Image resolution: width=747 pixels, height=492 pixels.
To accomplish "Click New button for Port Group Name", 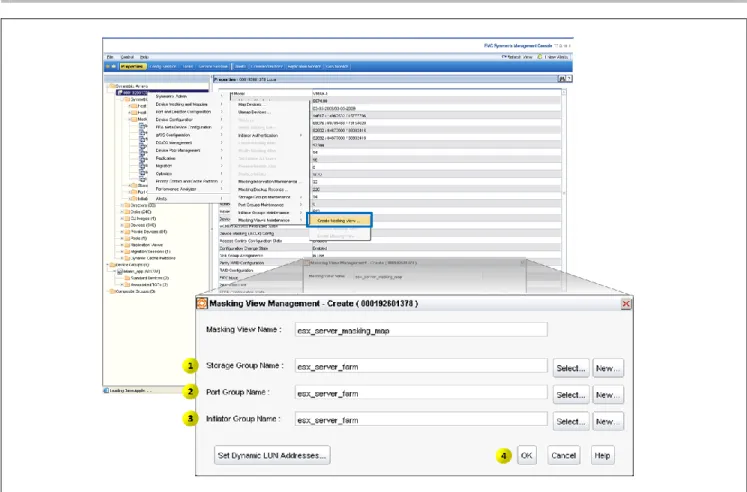I will click(608, 395).
